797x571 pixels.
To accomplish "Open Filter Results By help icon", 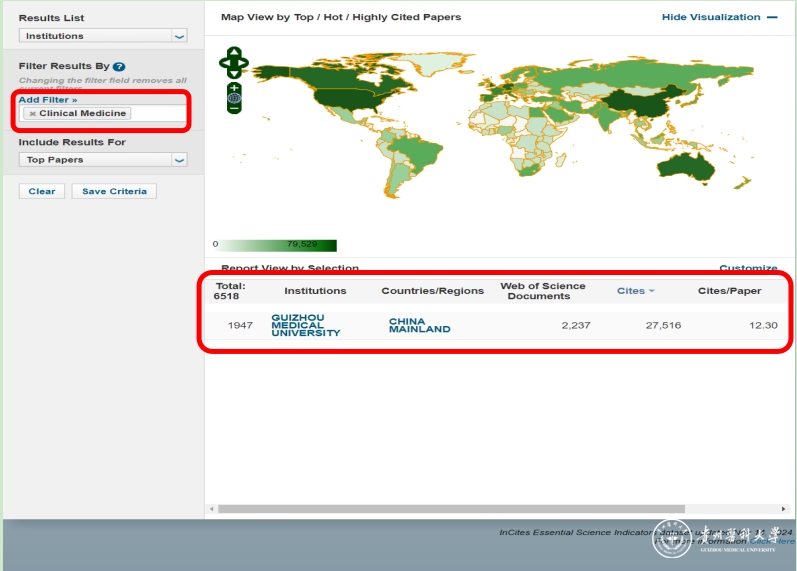I will point(119,66).
